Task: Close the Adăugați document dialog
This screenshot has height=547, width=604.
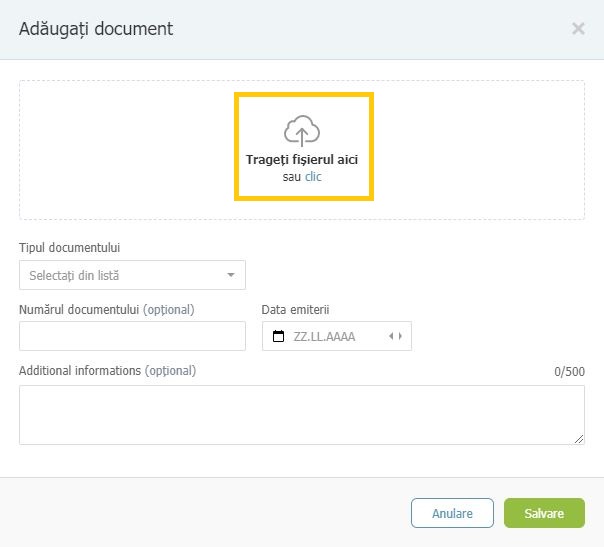Action: [578, 29]
